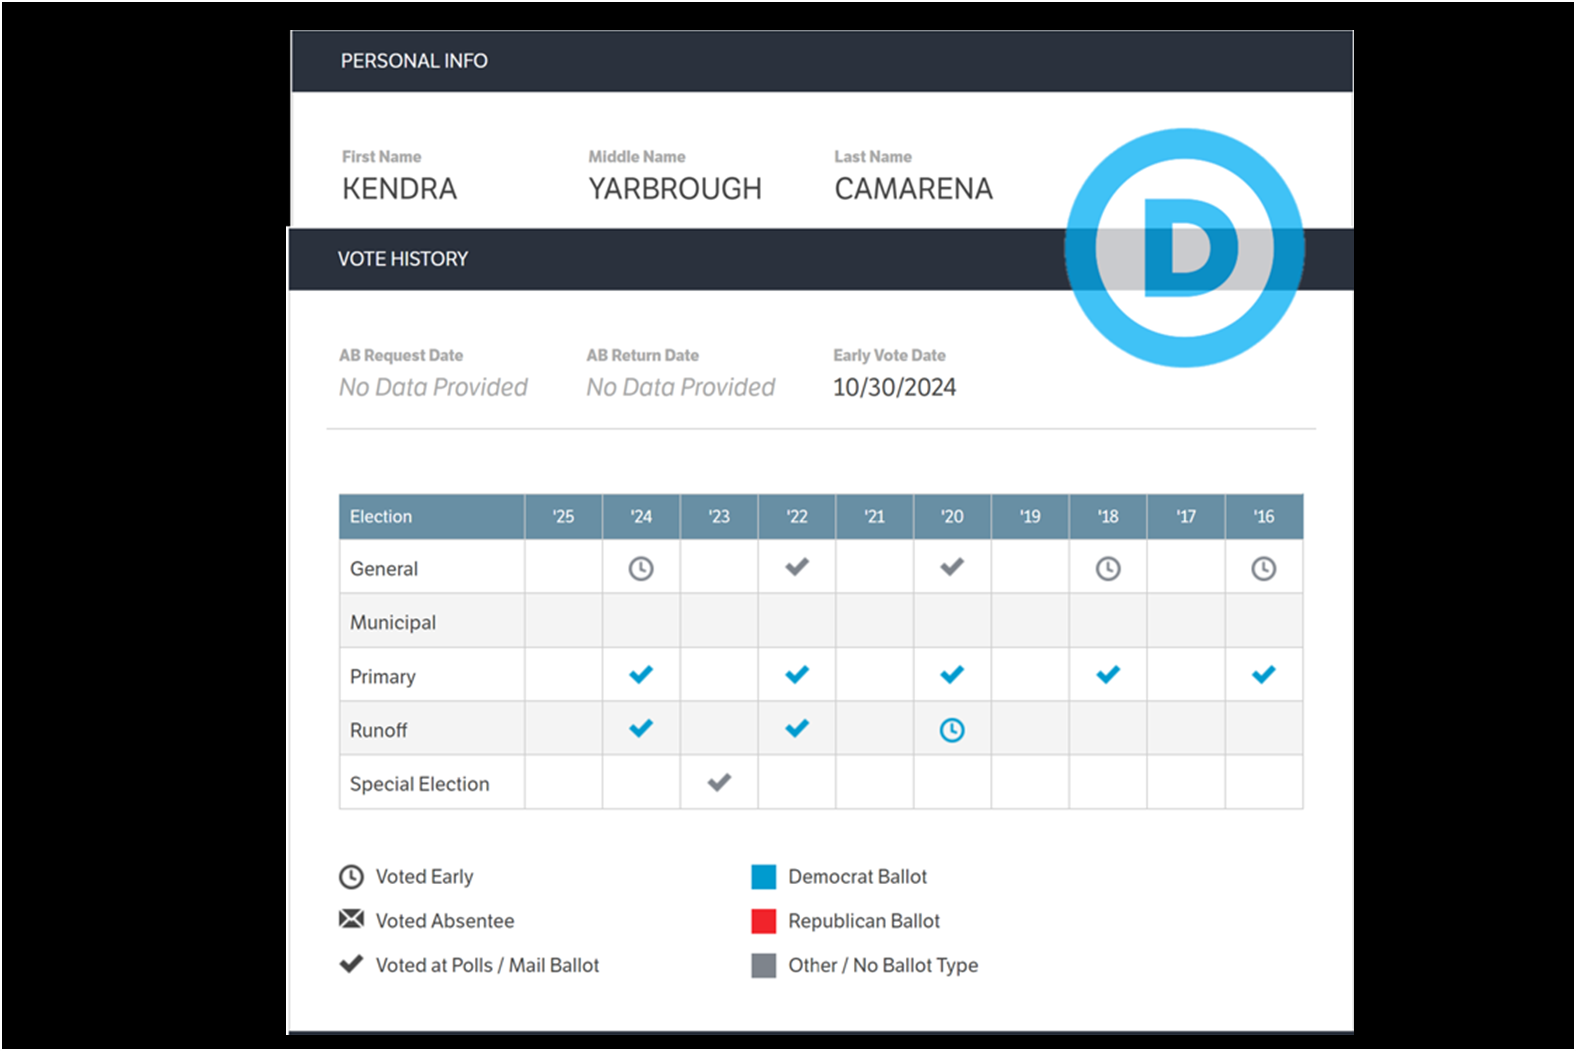Click the AB Return Date value
Image resolution: width=1576 pixels, height=1051 pixels.
coord(681,387)
